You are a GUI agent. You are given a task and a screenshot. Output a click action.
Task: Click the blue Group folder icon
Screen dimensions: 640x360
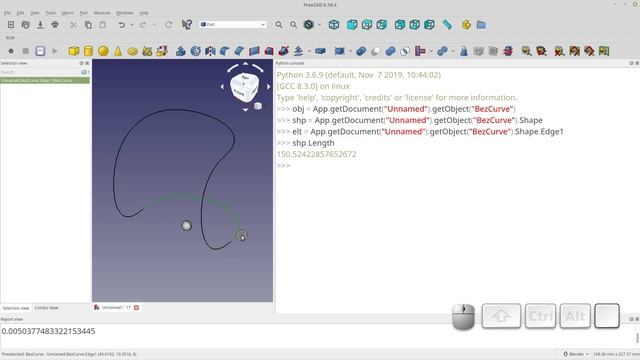(481, 25)
